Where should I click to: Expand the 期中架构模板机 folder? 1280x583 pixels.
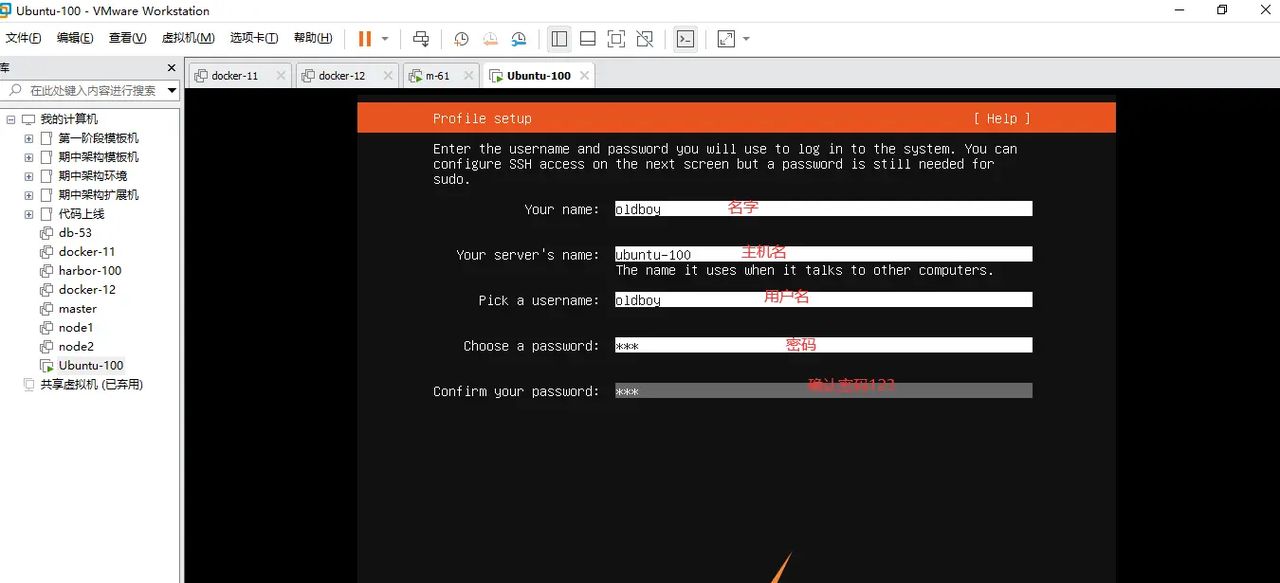[28, 156]
